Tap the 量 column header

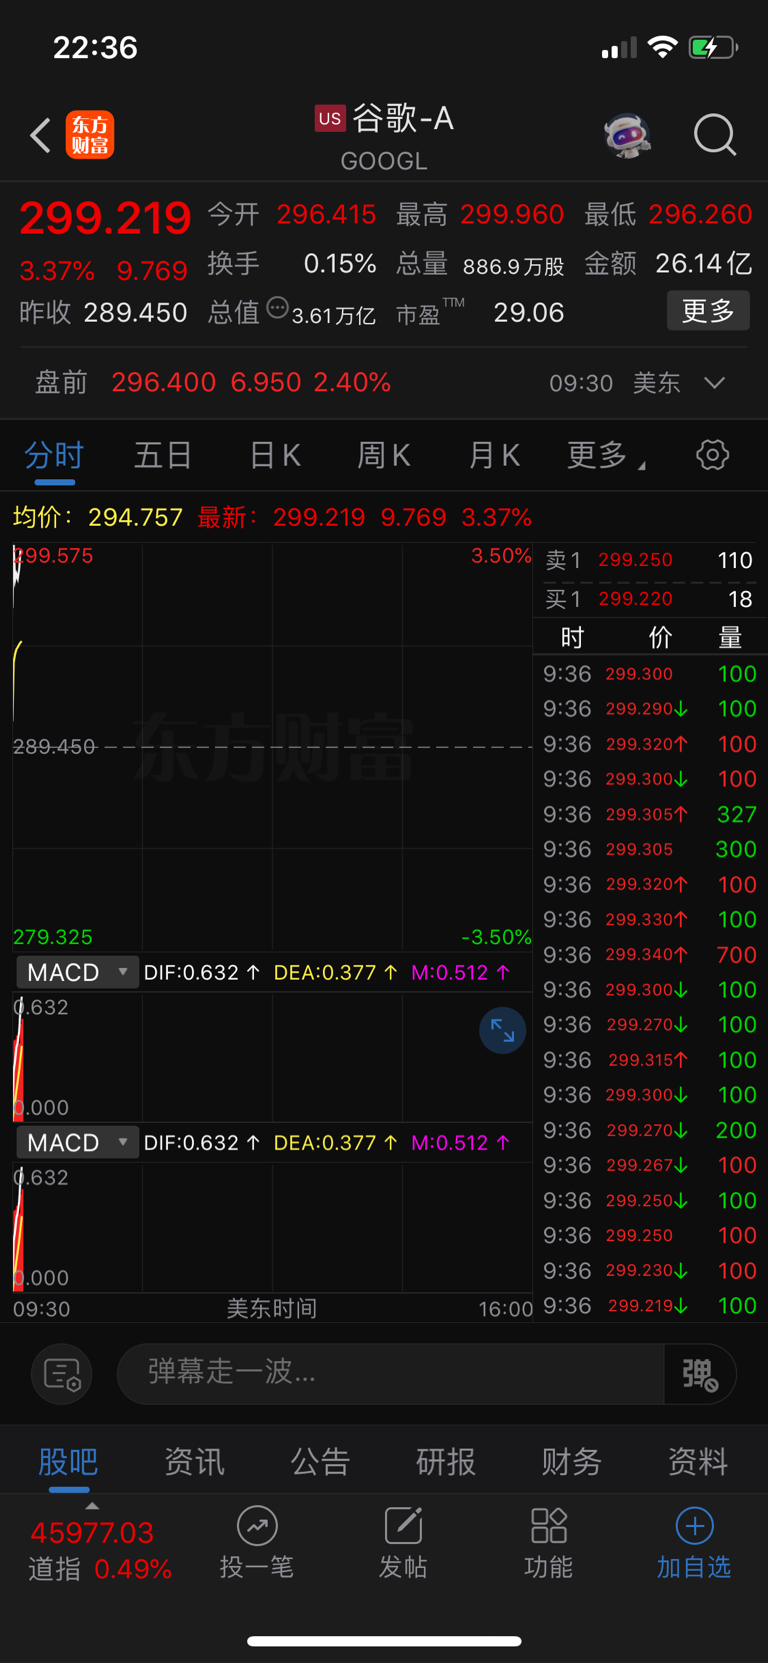pyautogui.click(x=730, y=637)
